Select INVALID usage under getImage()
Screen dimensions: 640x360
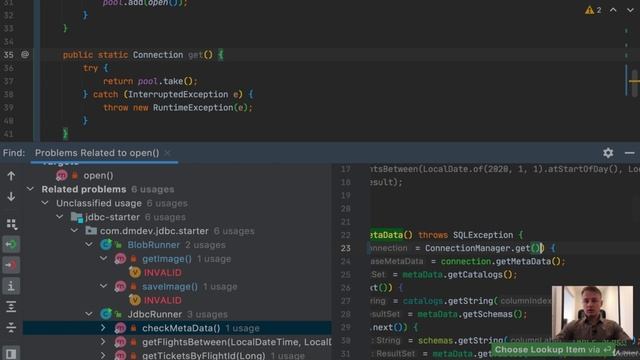[x=162, y=273]
